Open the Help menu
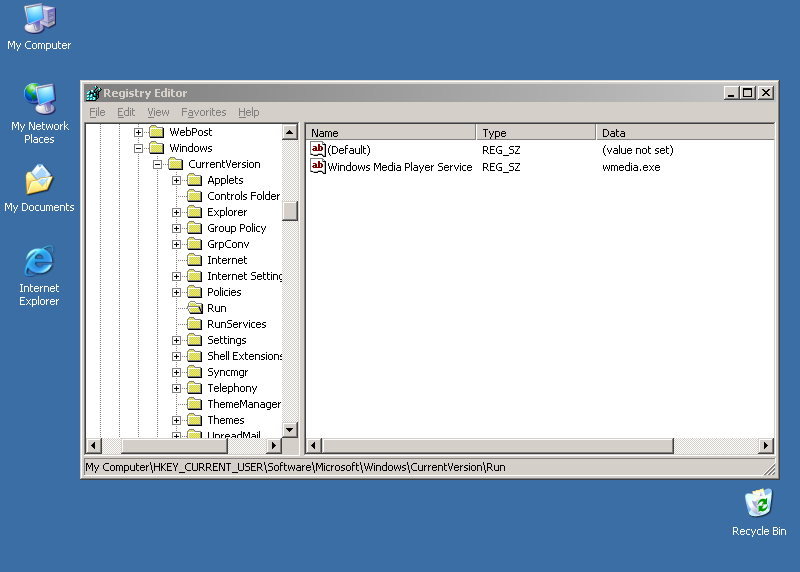 248,112
